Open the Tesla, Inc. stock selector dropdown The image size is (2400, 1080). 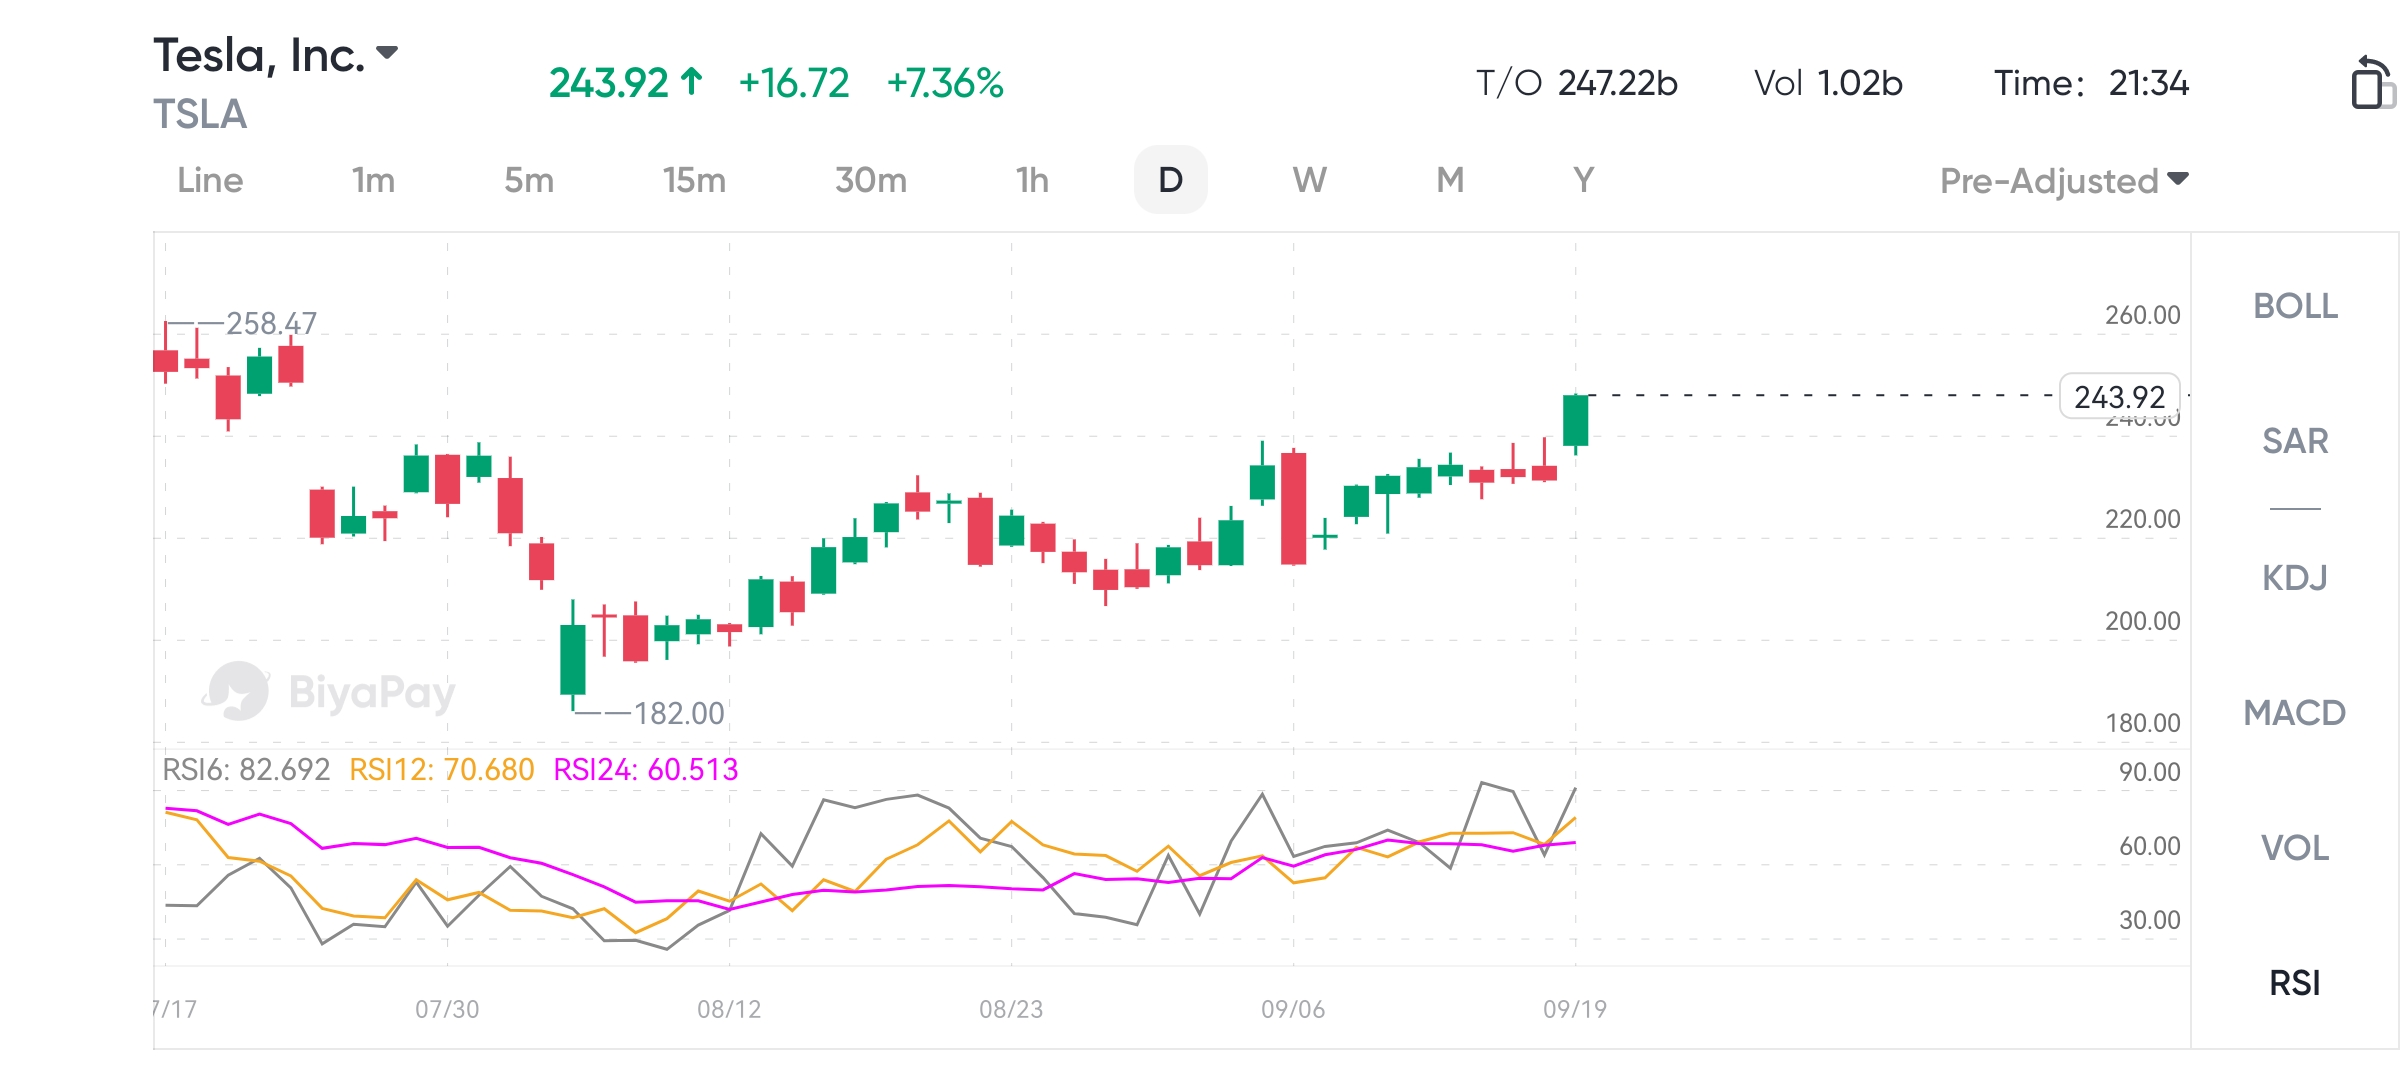point(276,54)
